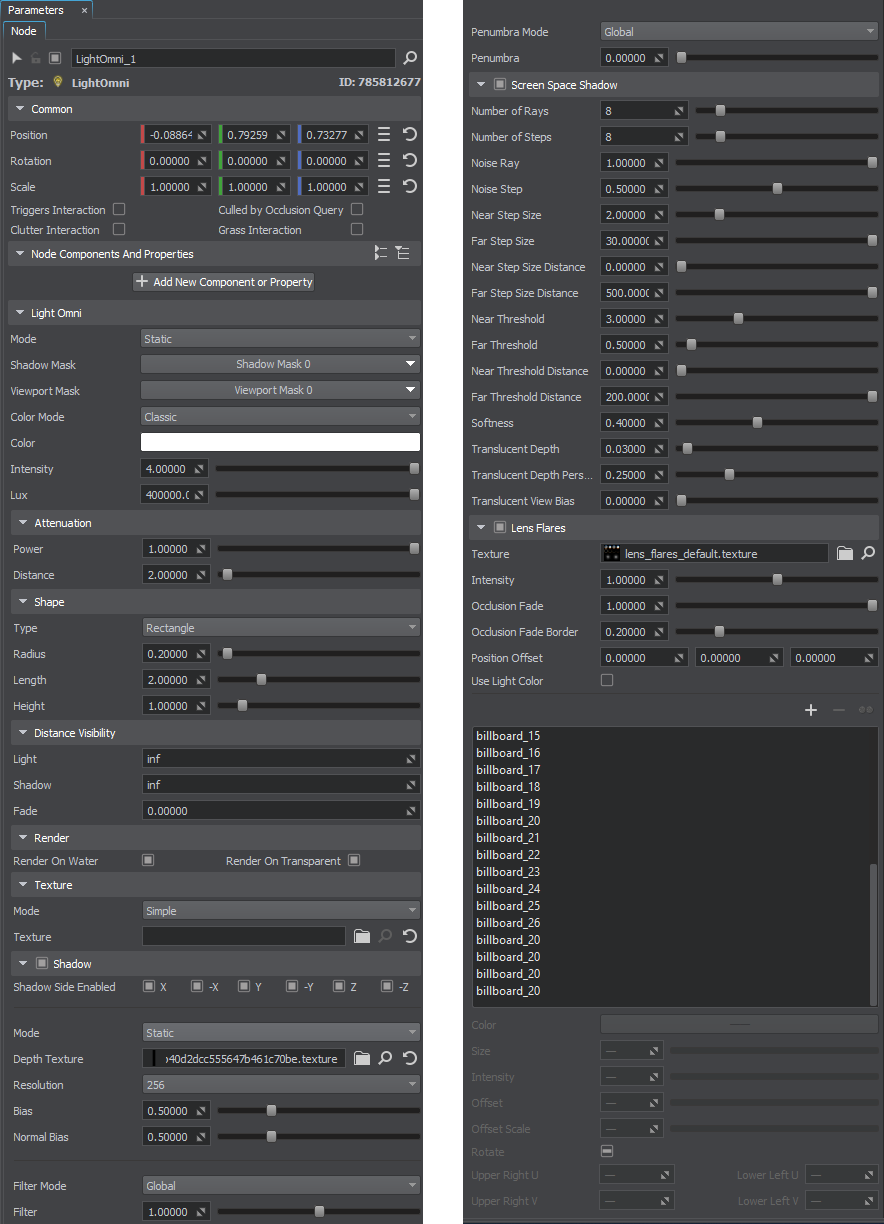Screen dimensions: 884x1224
Task: Collapse the Attenuation section
Action: click(x=23, y=522)
